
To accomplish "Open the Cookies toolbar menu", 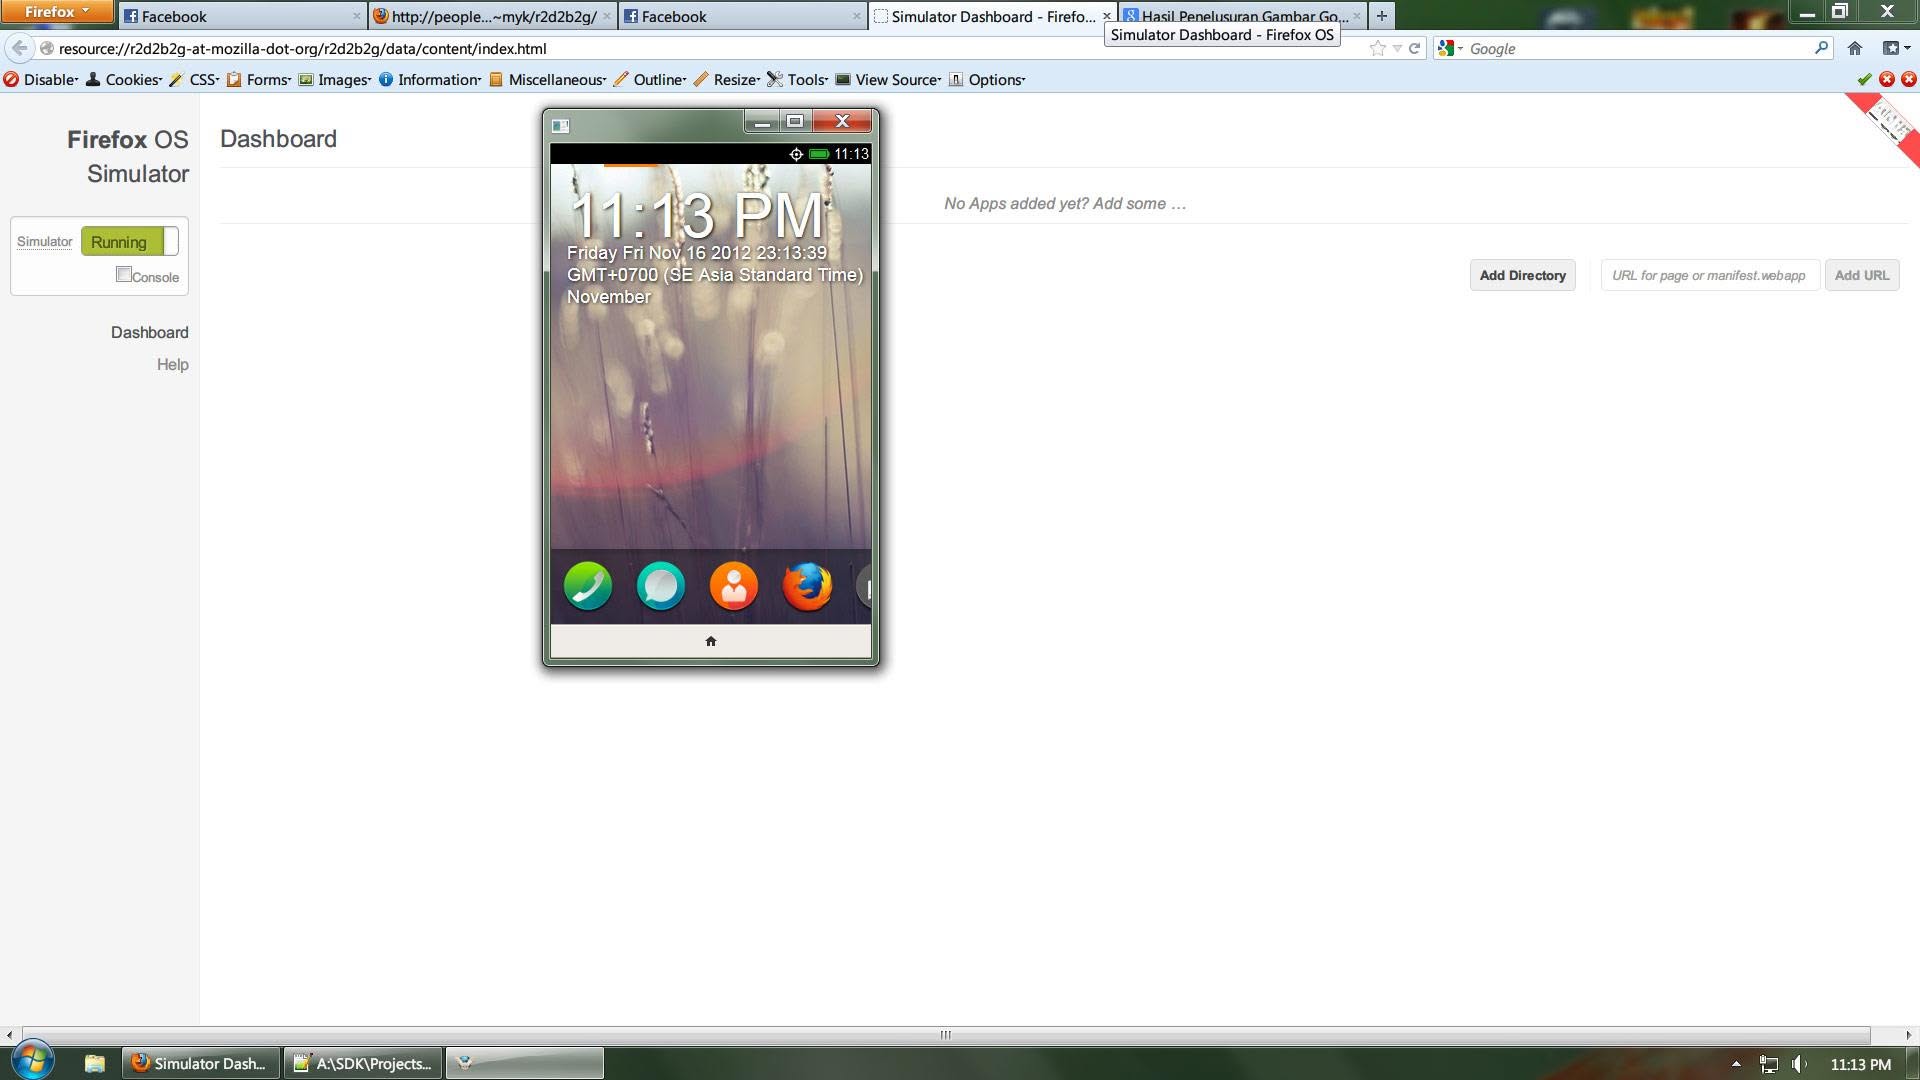I will [123, 79].
